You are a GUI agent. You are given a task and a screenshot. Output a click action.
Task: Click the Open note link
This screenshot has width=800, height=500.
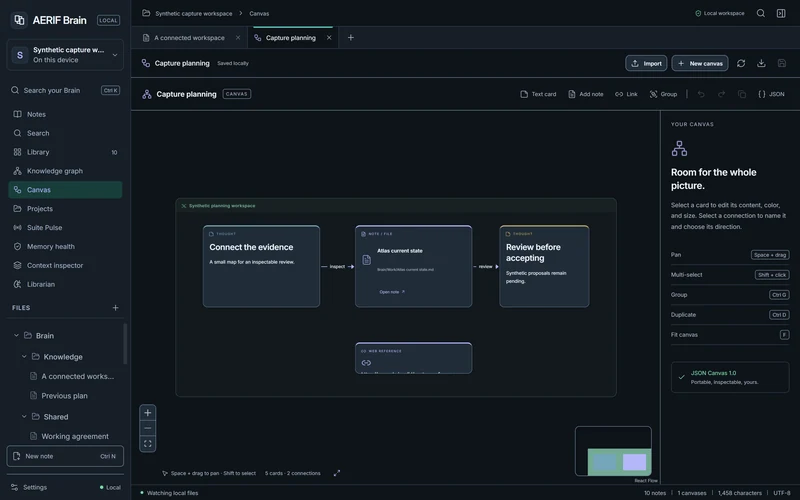point(392,292)
